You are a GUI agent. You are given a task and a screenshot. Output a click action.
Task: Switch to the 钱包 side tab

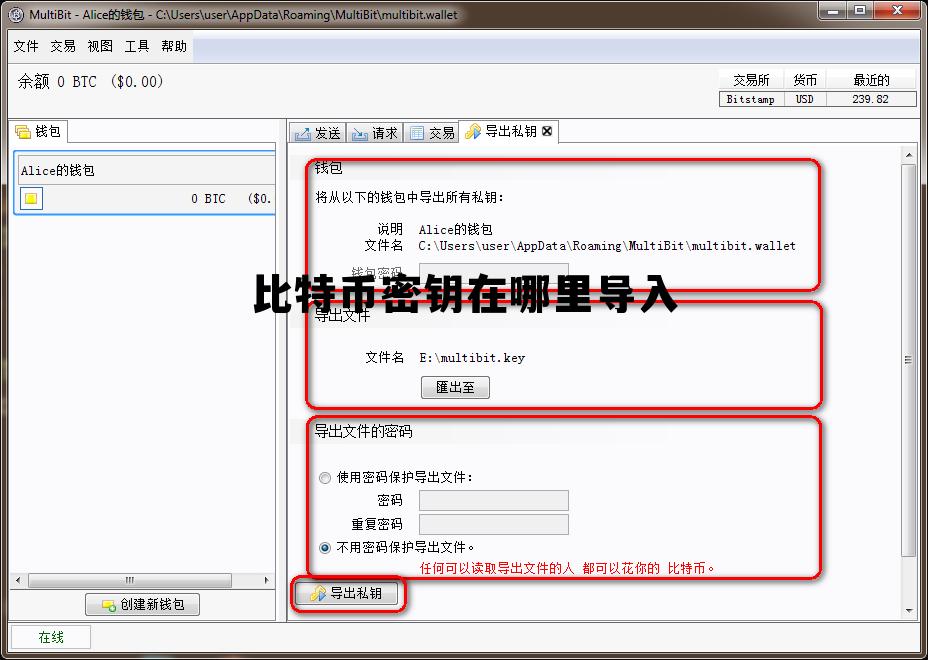(38, 131)
